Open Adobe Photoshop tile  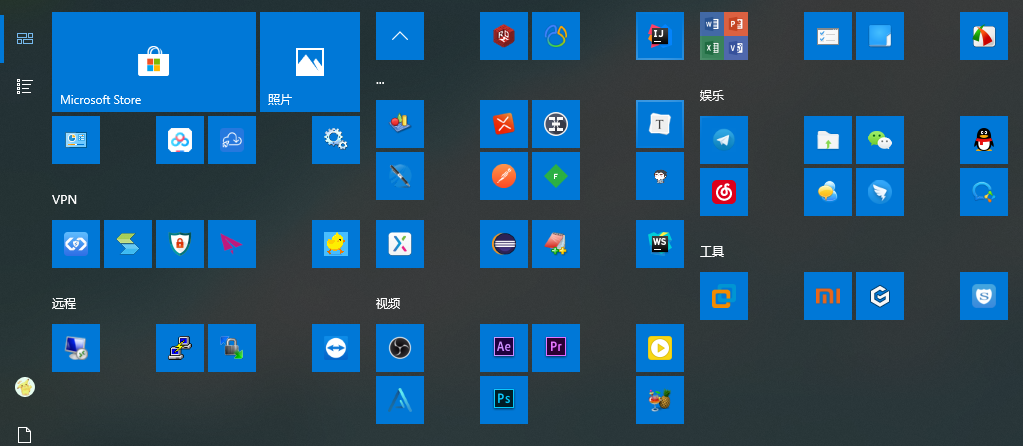pos(504,400)
